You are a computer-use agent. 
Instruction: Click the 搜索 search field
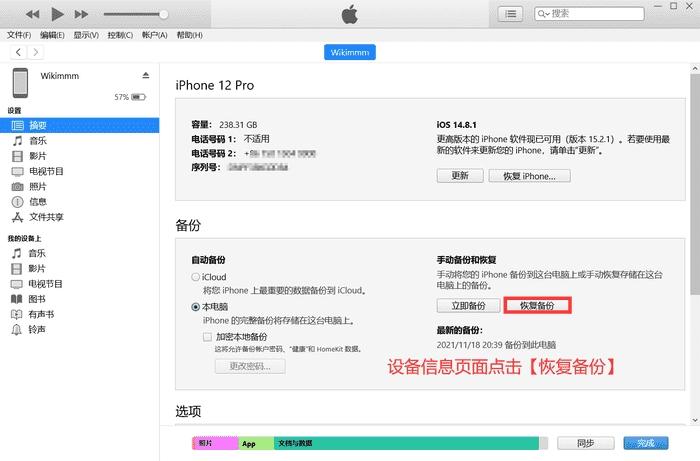pyautogui.click(x=589, y=14)
